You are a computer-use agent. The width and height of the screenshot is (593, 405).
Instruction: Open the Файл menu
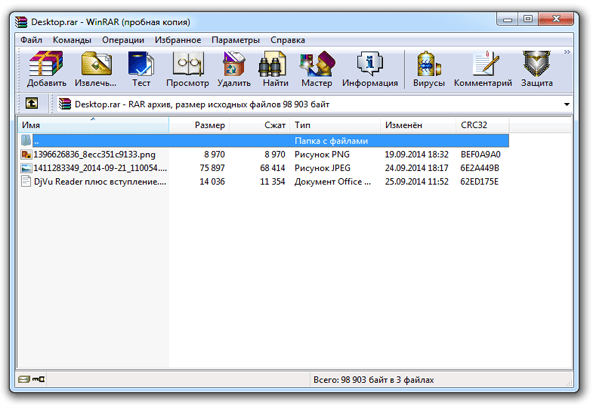(x=31, y=40)
